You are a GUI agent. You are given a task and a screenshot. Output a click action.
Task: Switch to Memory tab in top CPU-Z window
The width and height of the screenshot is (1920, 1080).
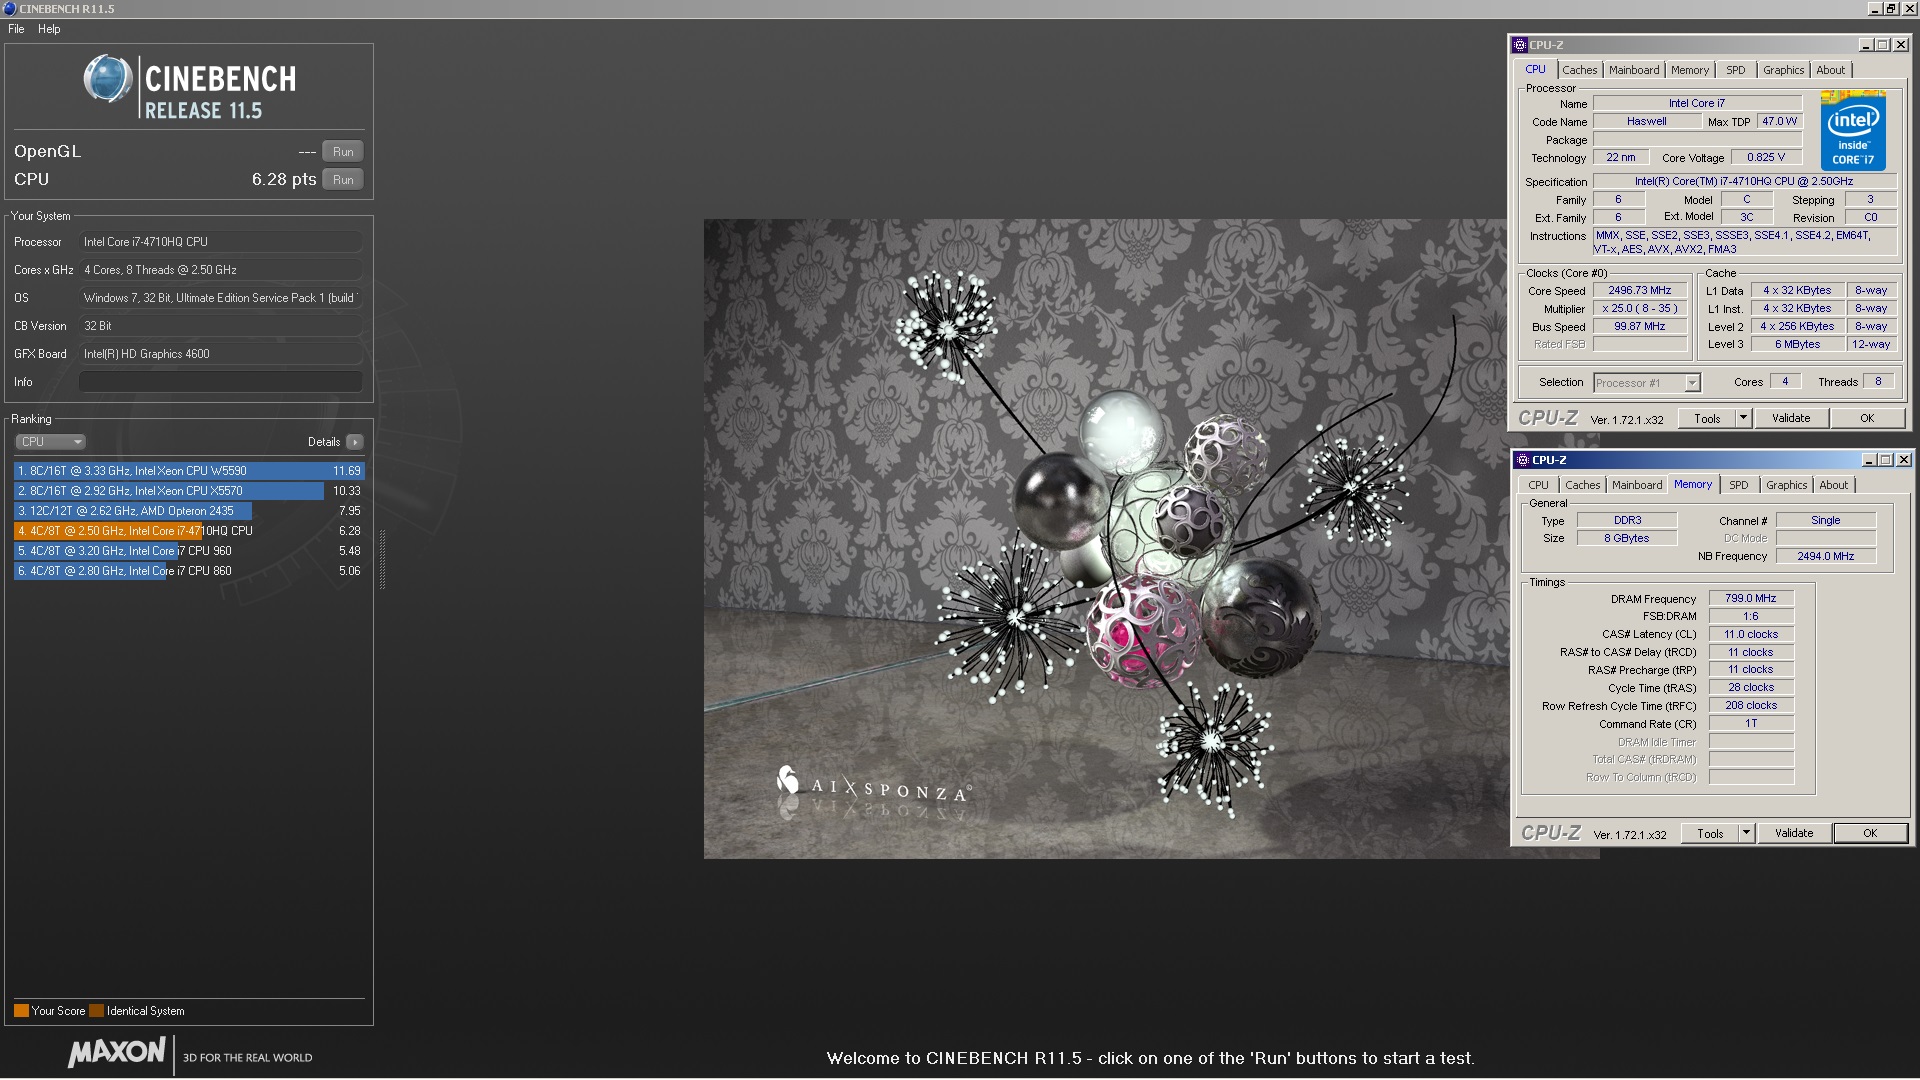[1690, 70]
